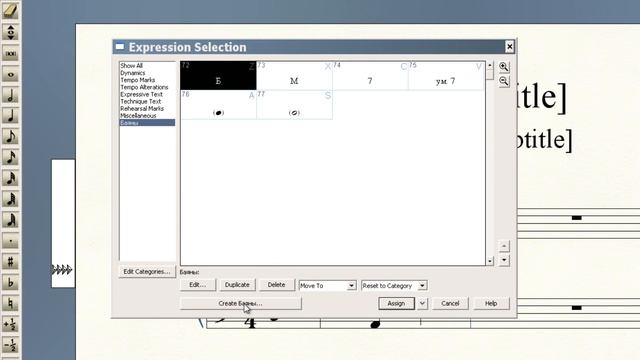Select expression 77 with open notehead
Image resolution: width=640 pixels, height=360 pixels.
(x=294, y=105)
